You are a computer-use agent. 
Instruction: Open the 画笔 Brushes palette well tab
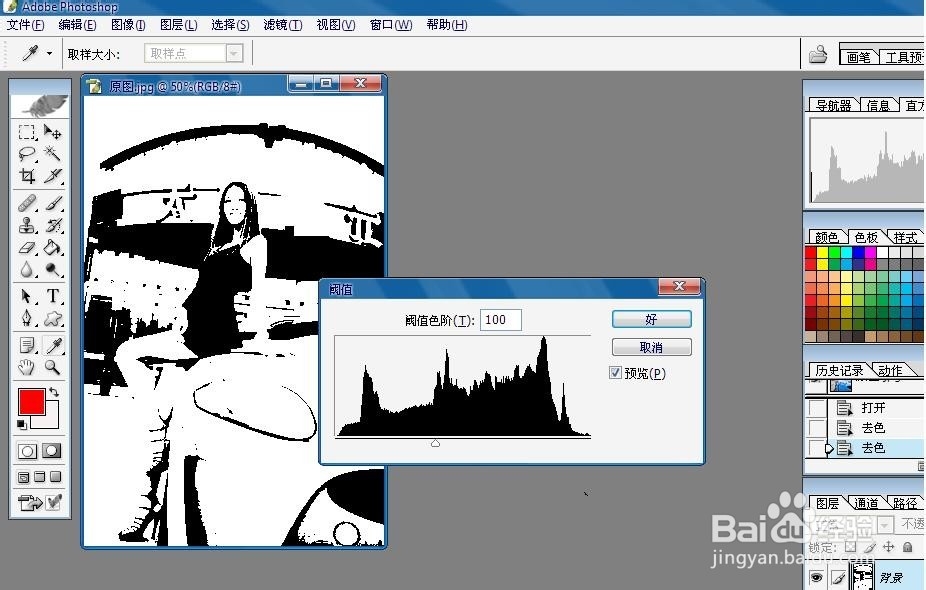858,57
